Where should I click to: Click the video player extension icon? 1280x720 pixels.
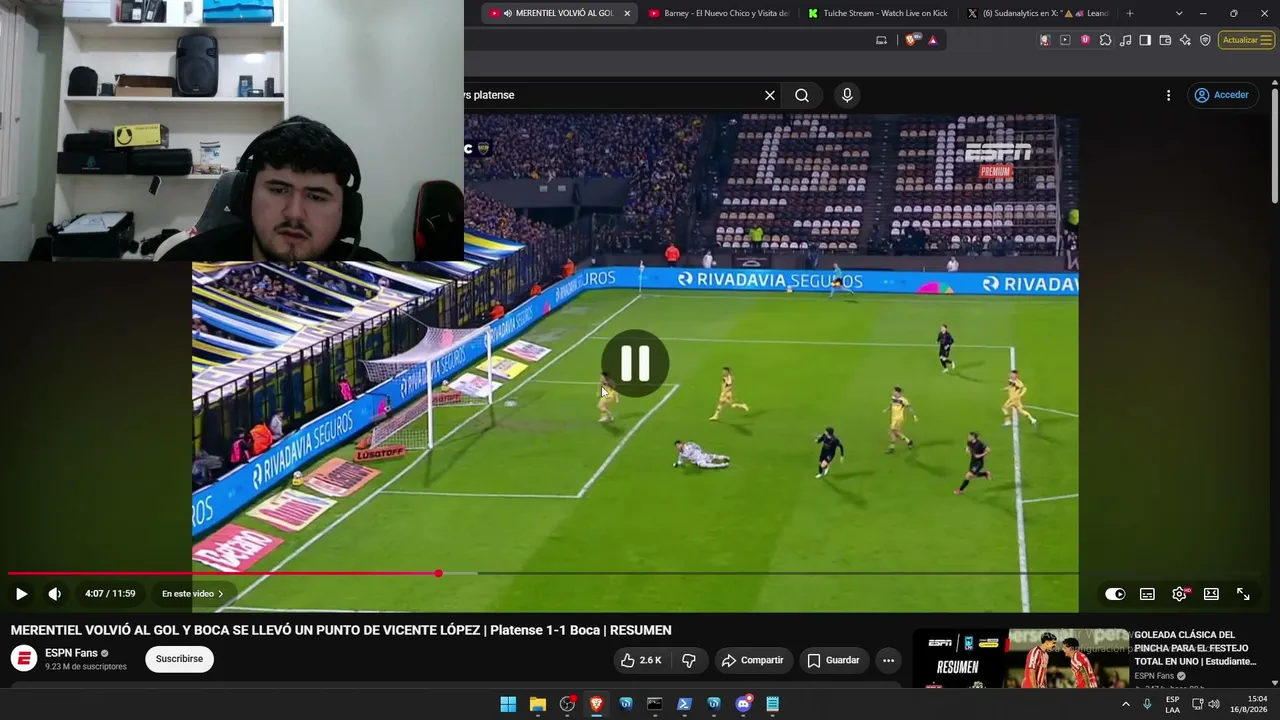tap(1065, 40)
